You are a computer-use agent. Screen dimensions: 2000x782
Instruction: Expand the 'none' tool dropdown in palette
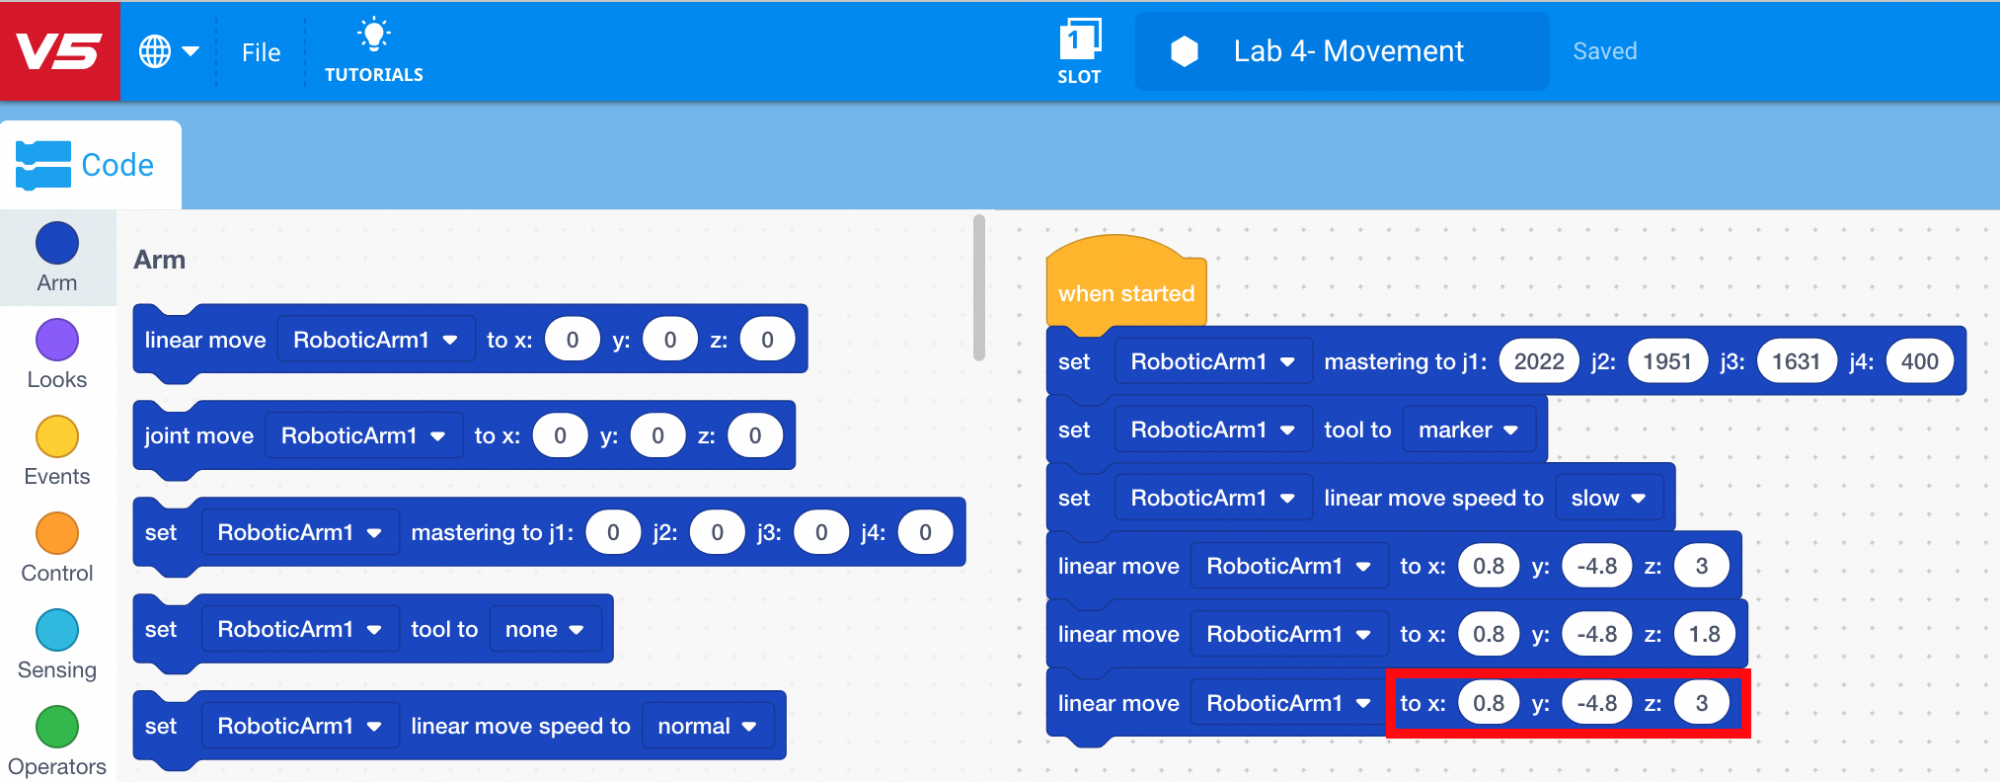(x=543, y=629)
